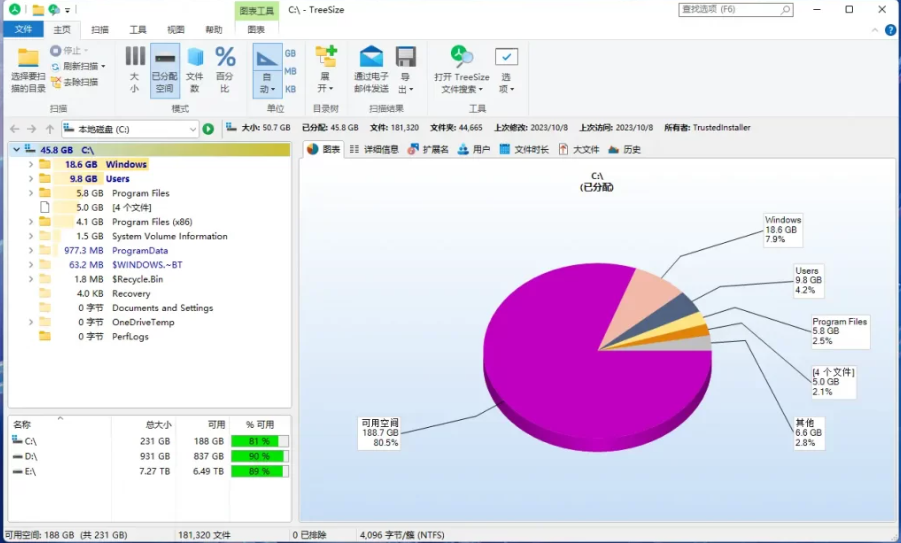
Task: Sort drives by the name column header
Action: [x=60, y=425]
